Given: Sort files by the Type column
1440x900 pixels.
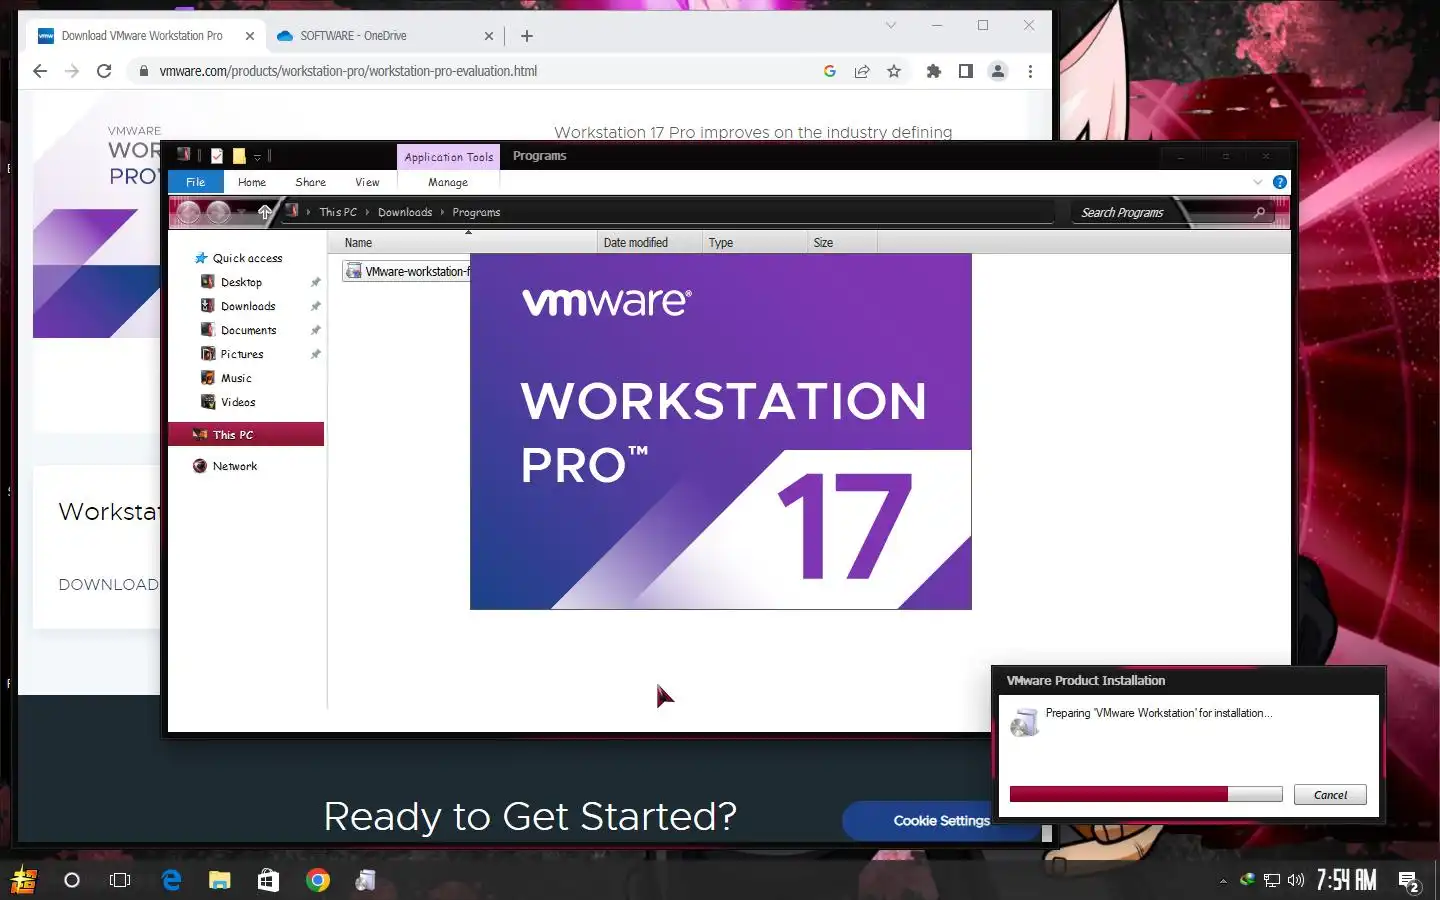Looking at the screenshot, I should (x=754, y=242).
